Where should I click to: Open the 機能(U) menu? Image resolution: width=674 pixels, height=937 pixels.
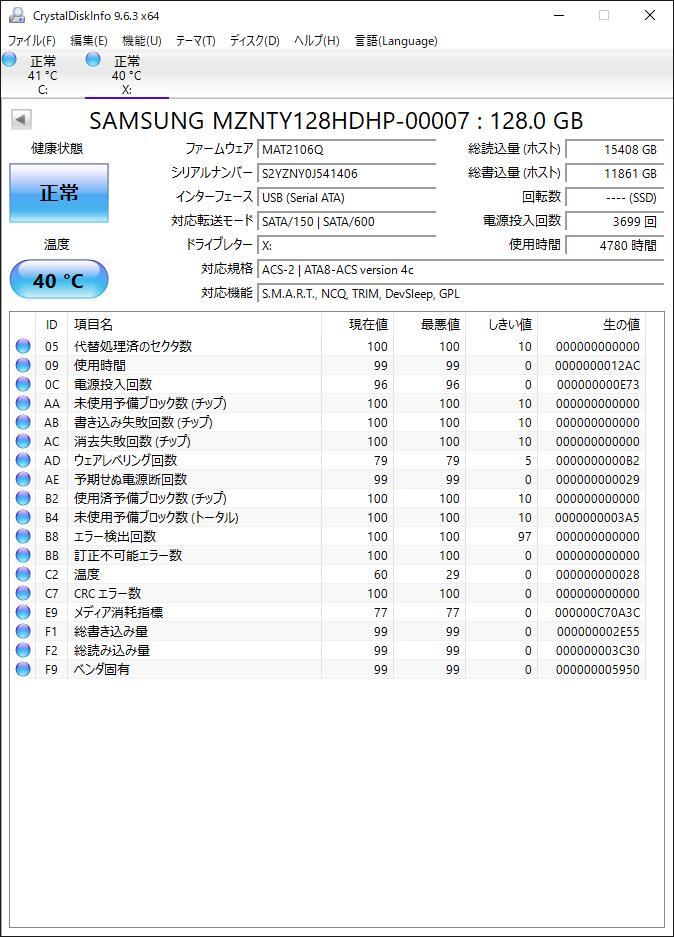click(142, 41)
